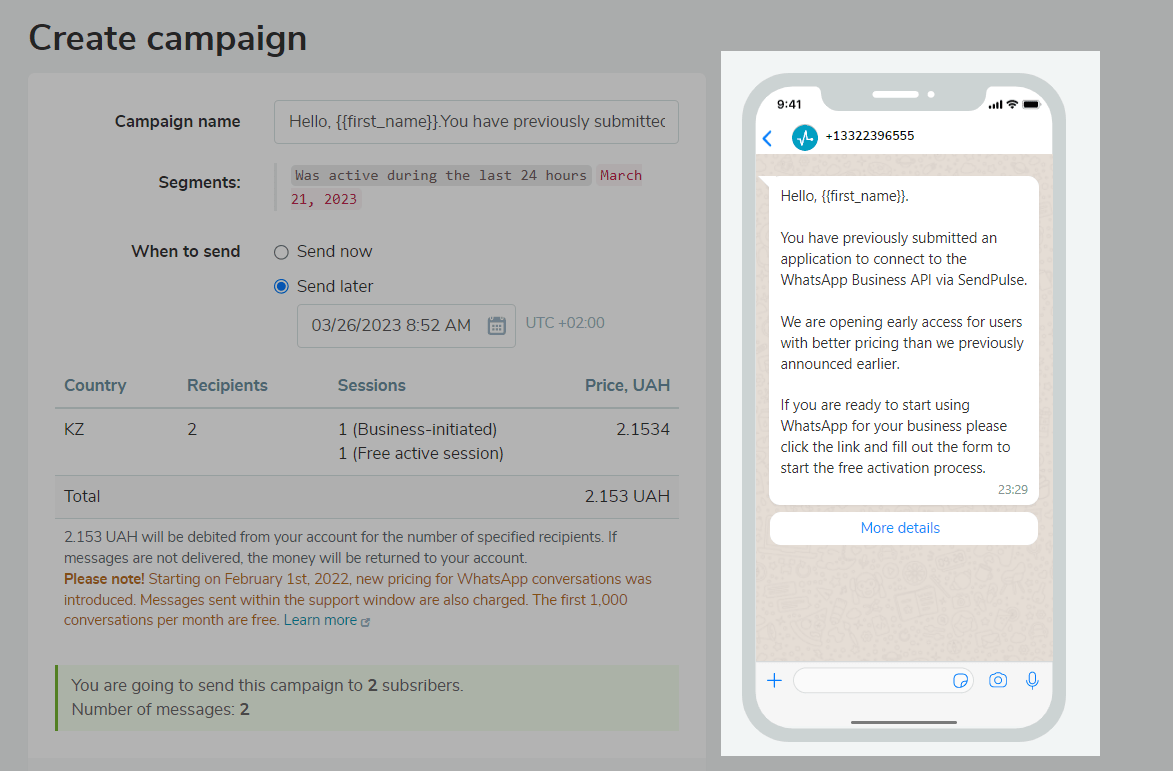Click the Campaign name text field
The image size is (1173, 771).
coord(476,122)
